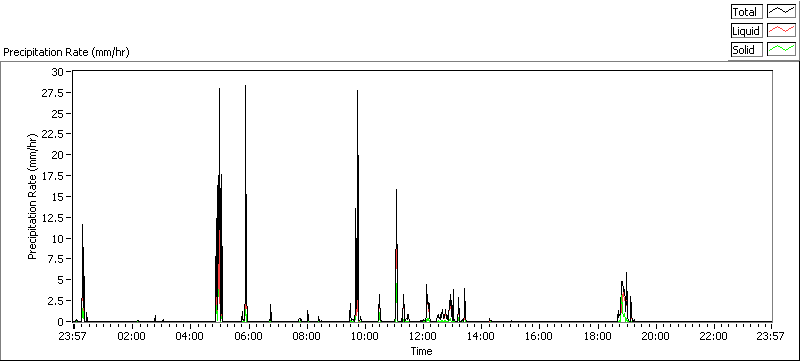
Task: Click the 7.5 value on y-axis
Action: (x=56, y=259)
